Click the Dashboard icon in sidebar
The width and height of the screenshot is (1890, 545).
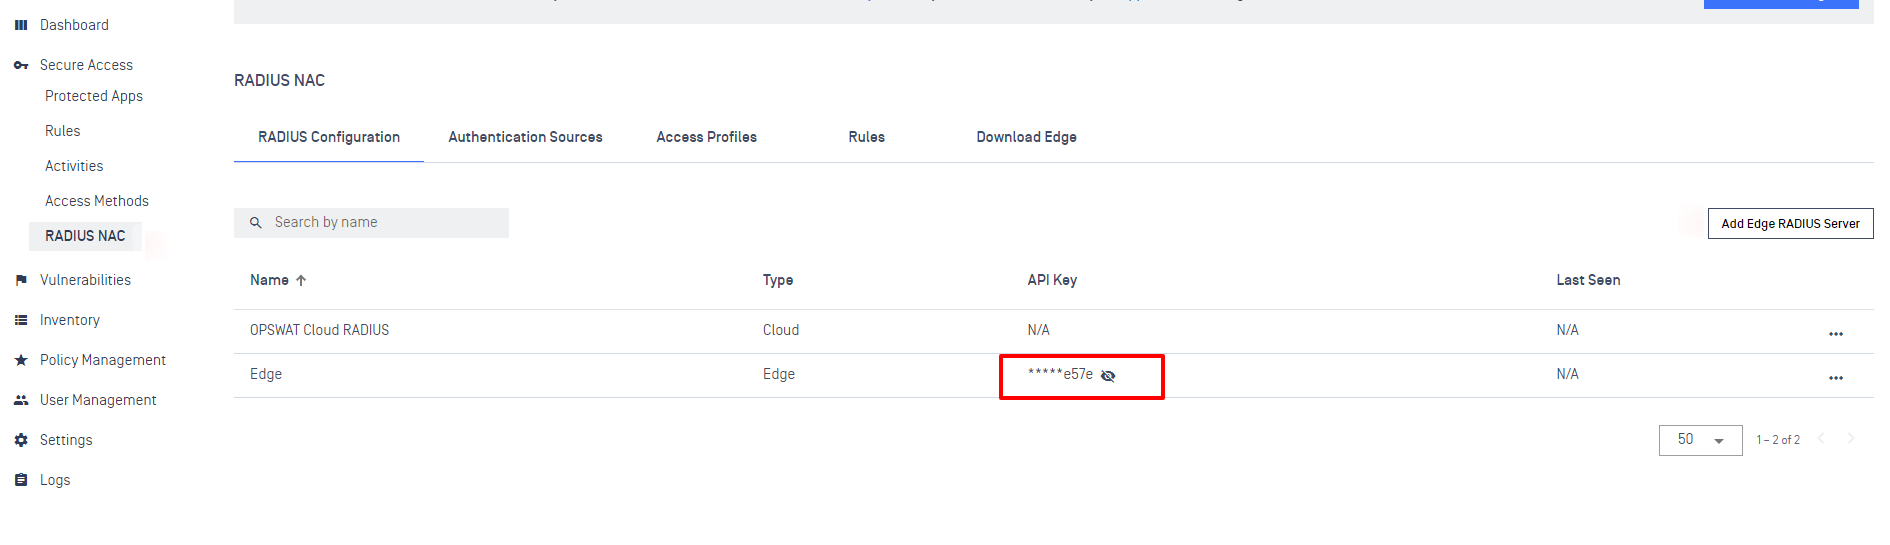tap(21, 25)
